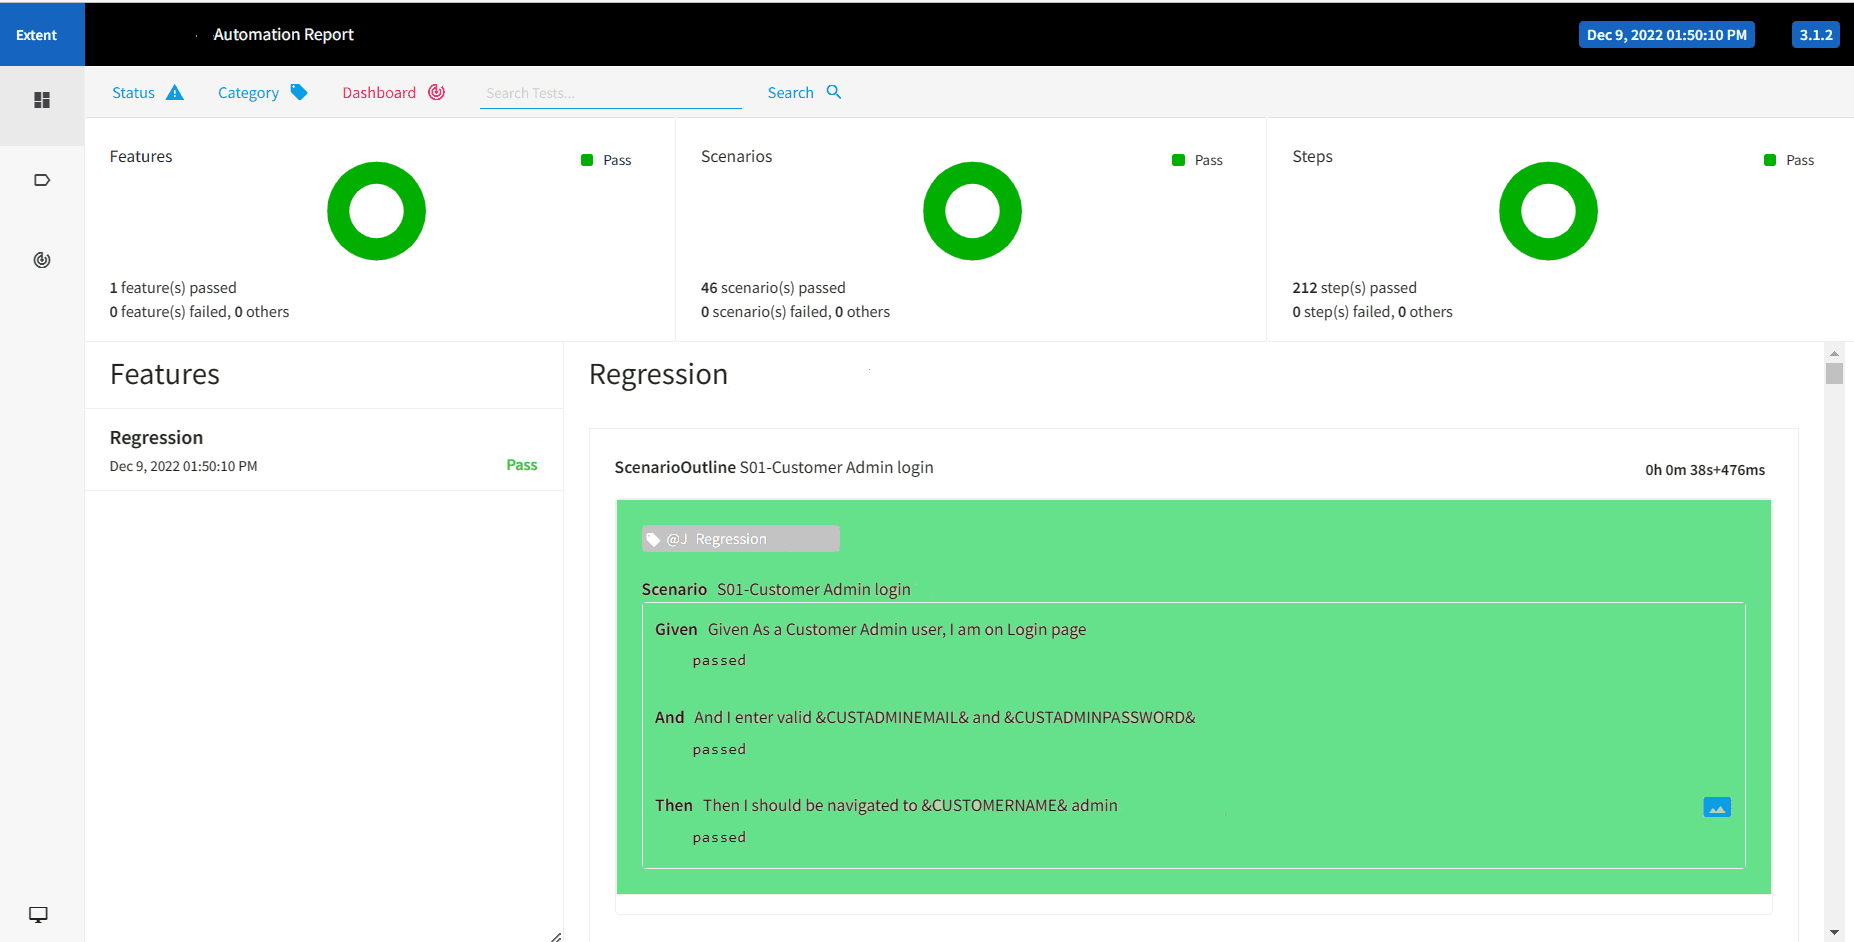
Task: Open the dashboard icon in left sidebar
Action: pyautogui.click(x=42, y=260)
